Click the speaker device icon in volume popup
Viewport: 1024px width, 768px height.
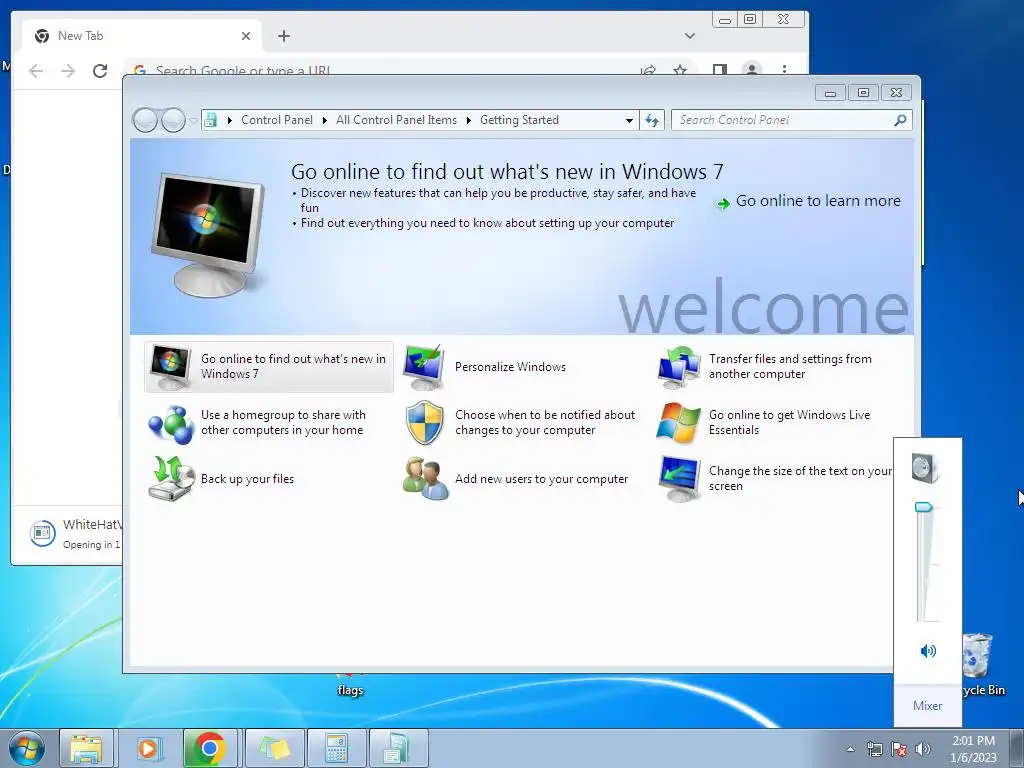point(925,468)
